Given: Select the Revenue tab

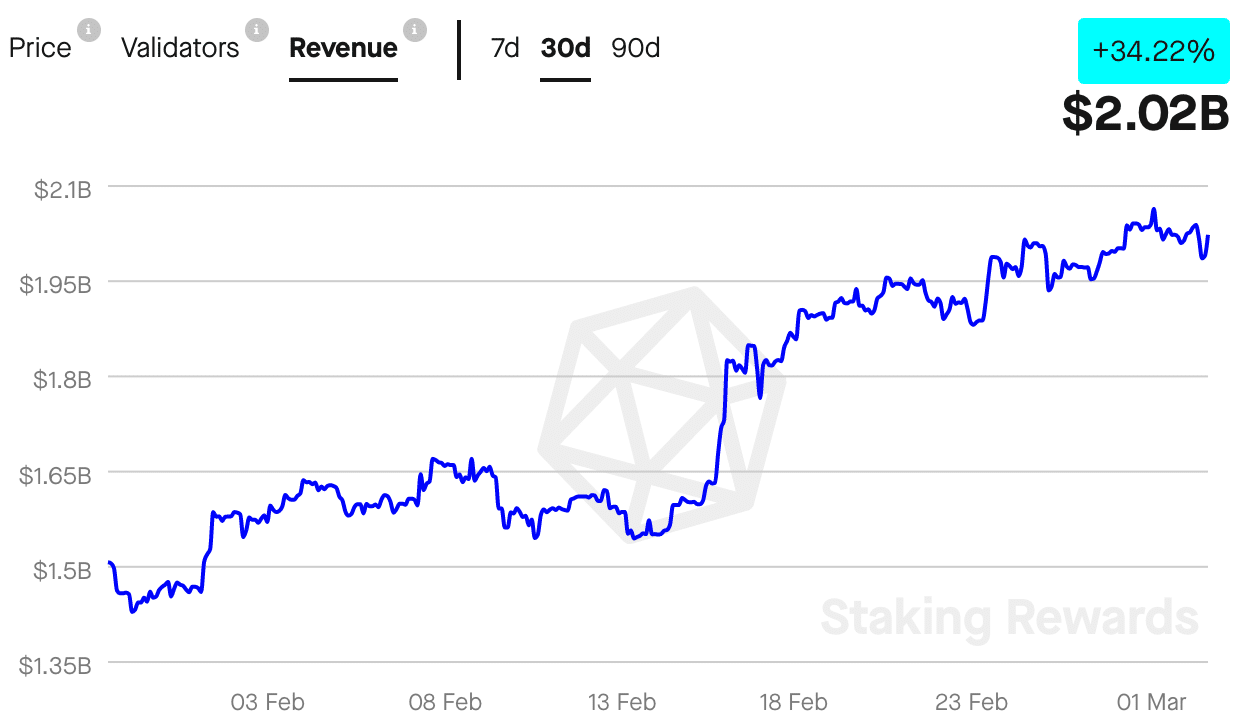Looking at the screenshot, I should click(x=343, y=48).
